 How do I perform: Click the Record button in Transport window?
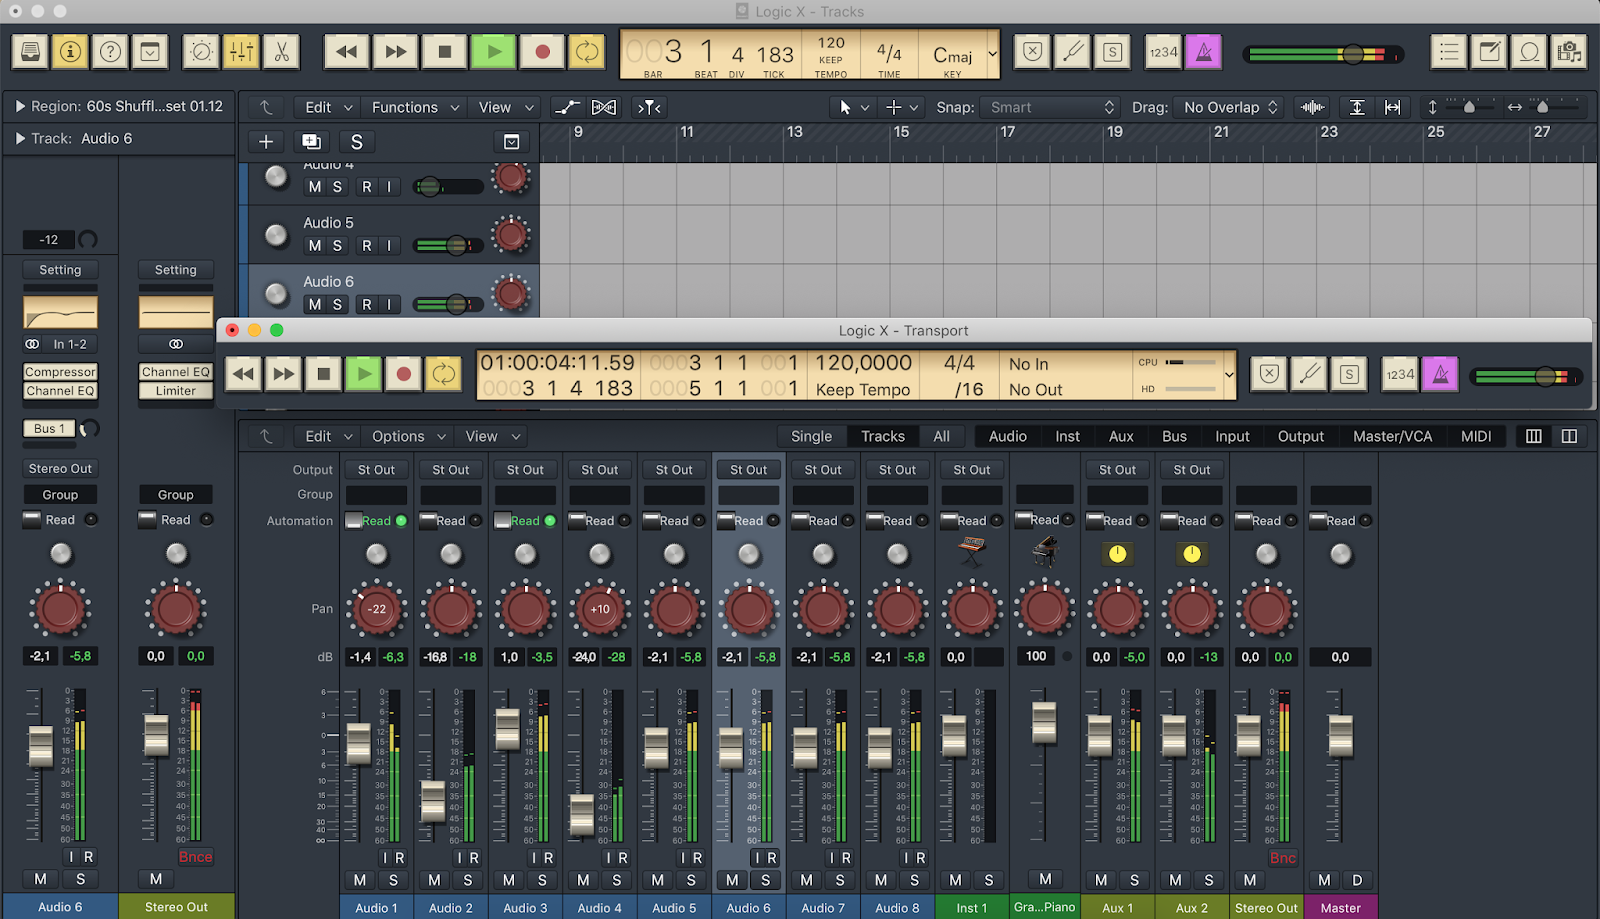(x=403, y=374)
